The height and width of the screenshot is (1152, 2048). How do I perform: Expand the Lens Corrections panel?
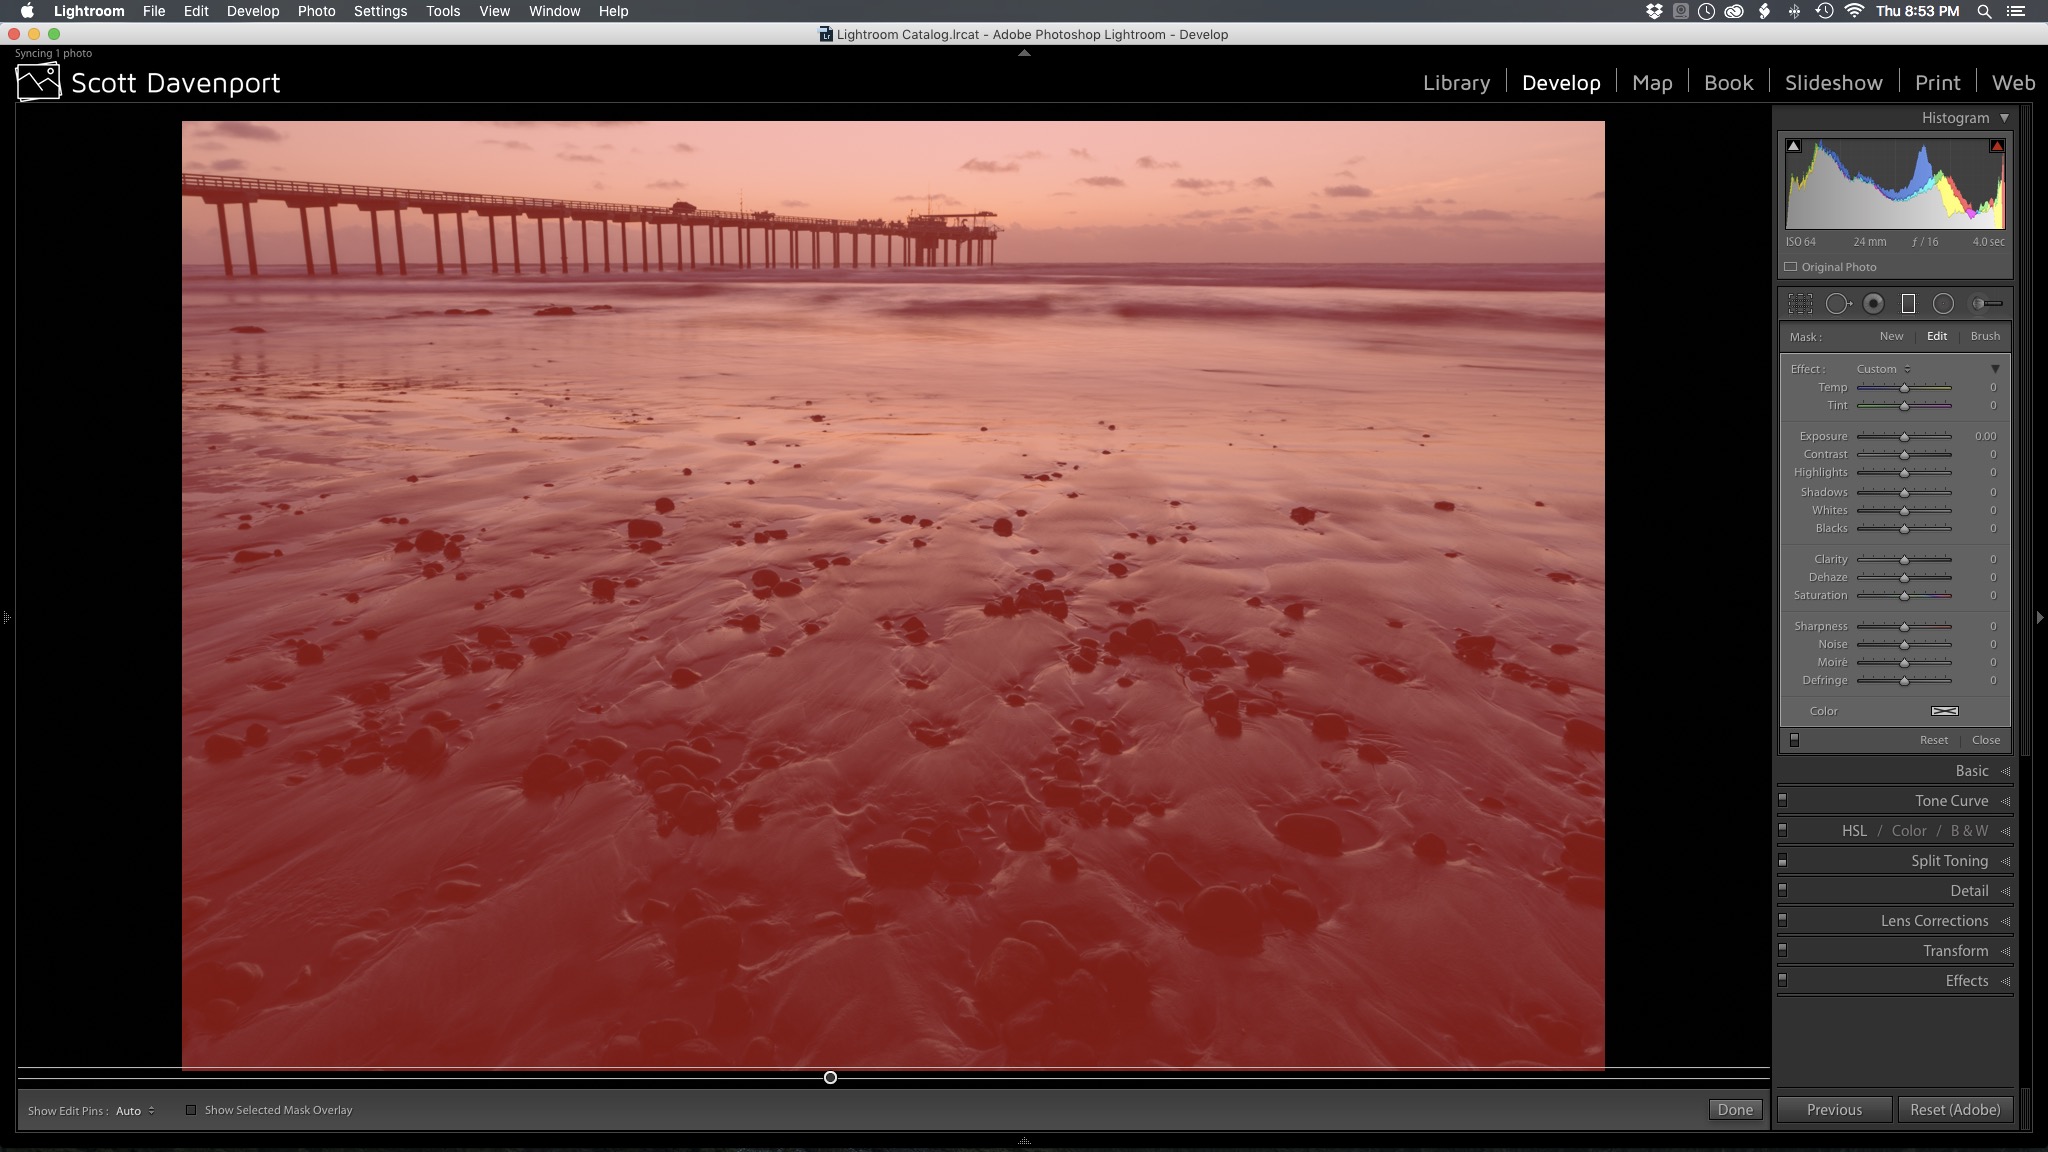coord(2005,921)
